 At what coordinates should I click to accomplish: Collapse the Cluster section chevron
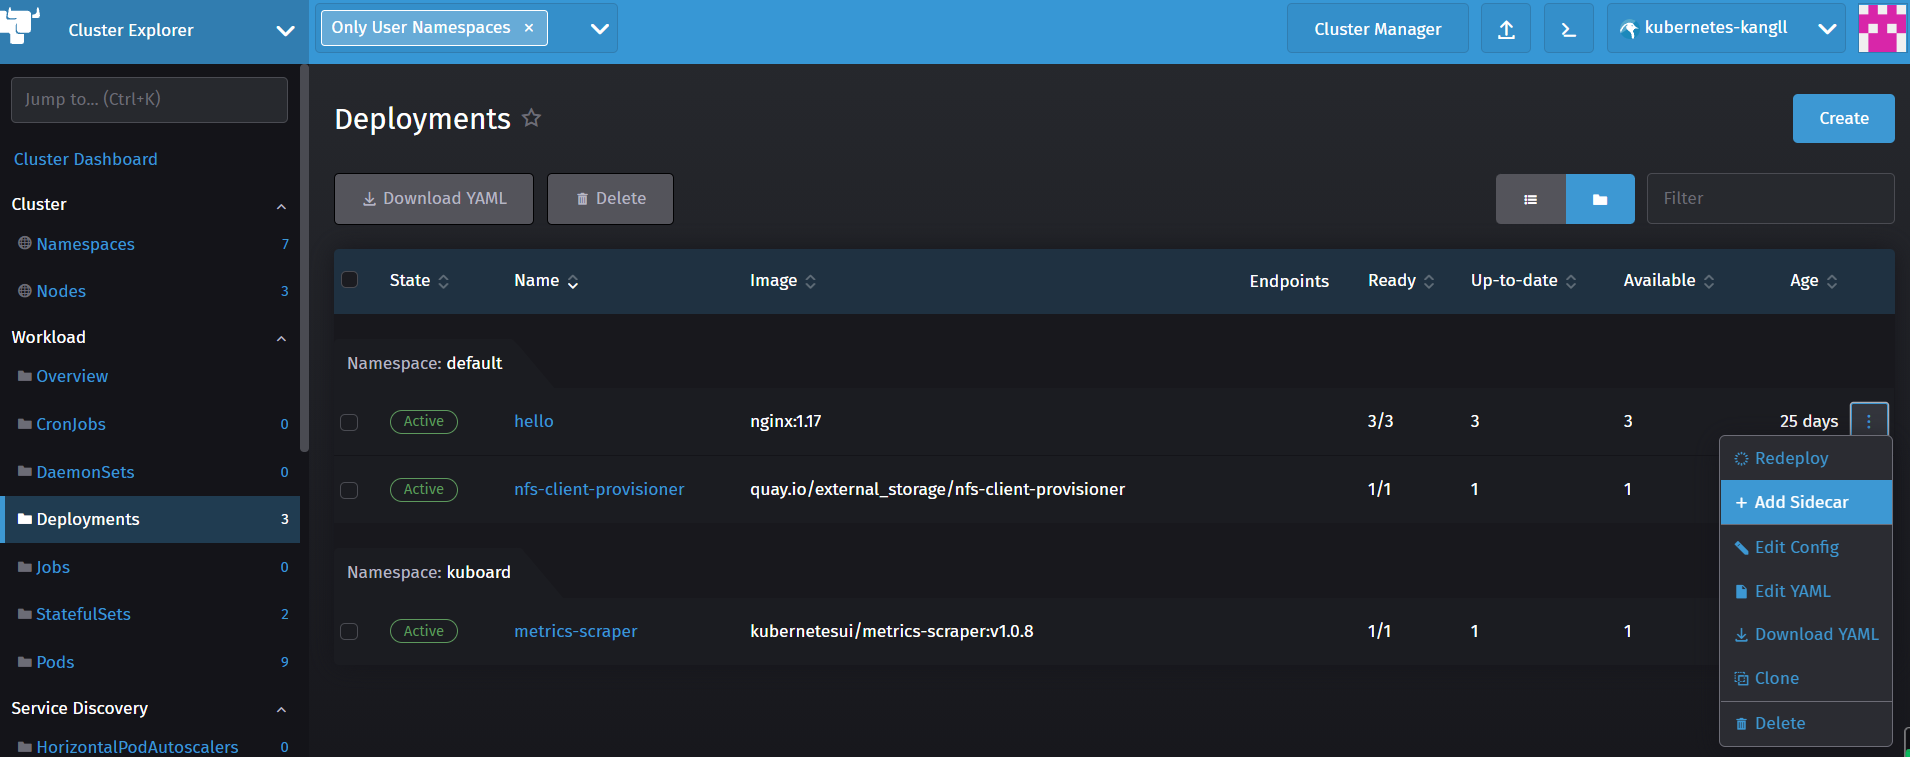point(281,206)
